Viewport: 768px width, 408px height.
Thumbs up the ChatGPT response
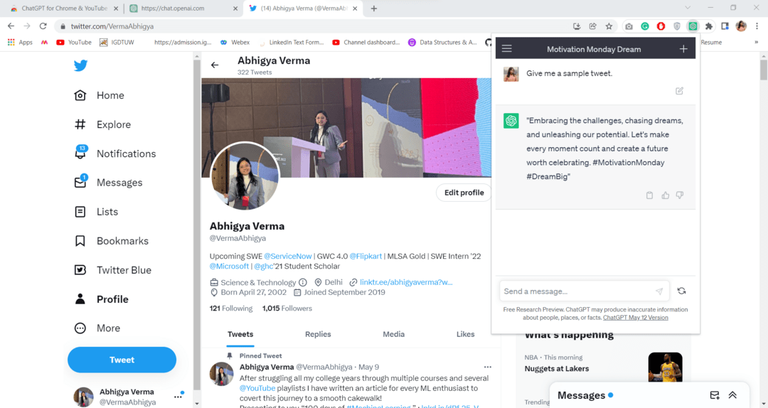[x=665, y=195]
